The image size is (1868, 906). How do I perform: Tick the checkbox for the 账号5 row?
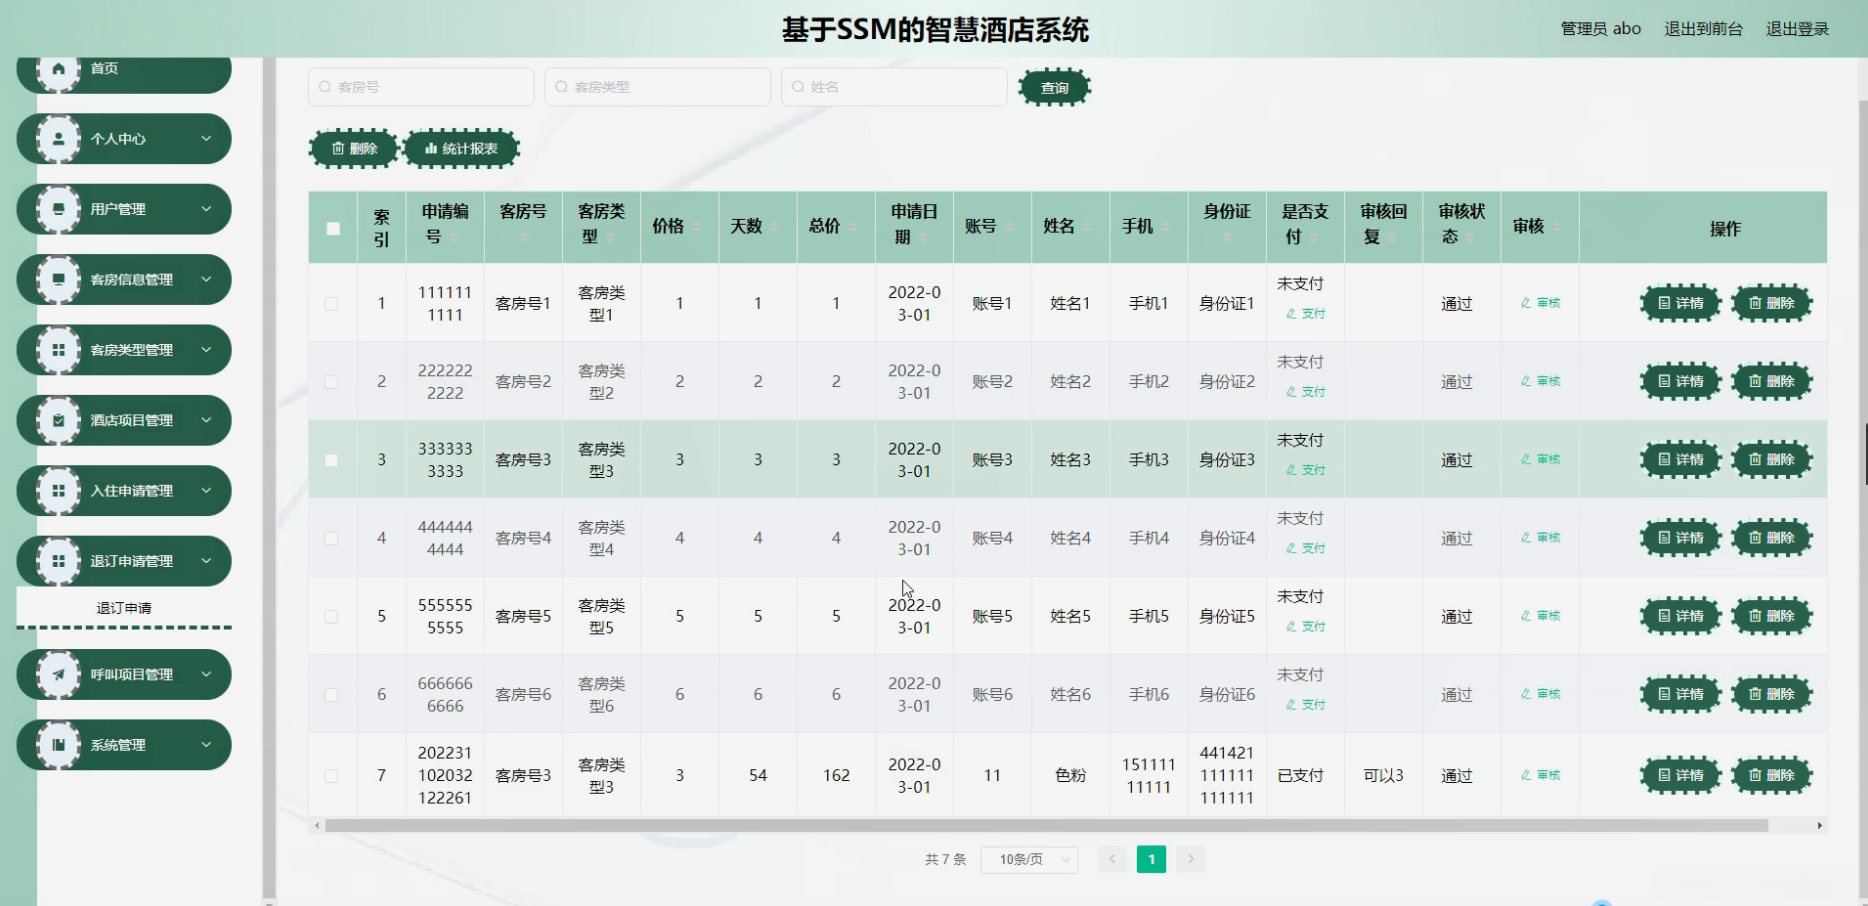pos(331,617)
